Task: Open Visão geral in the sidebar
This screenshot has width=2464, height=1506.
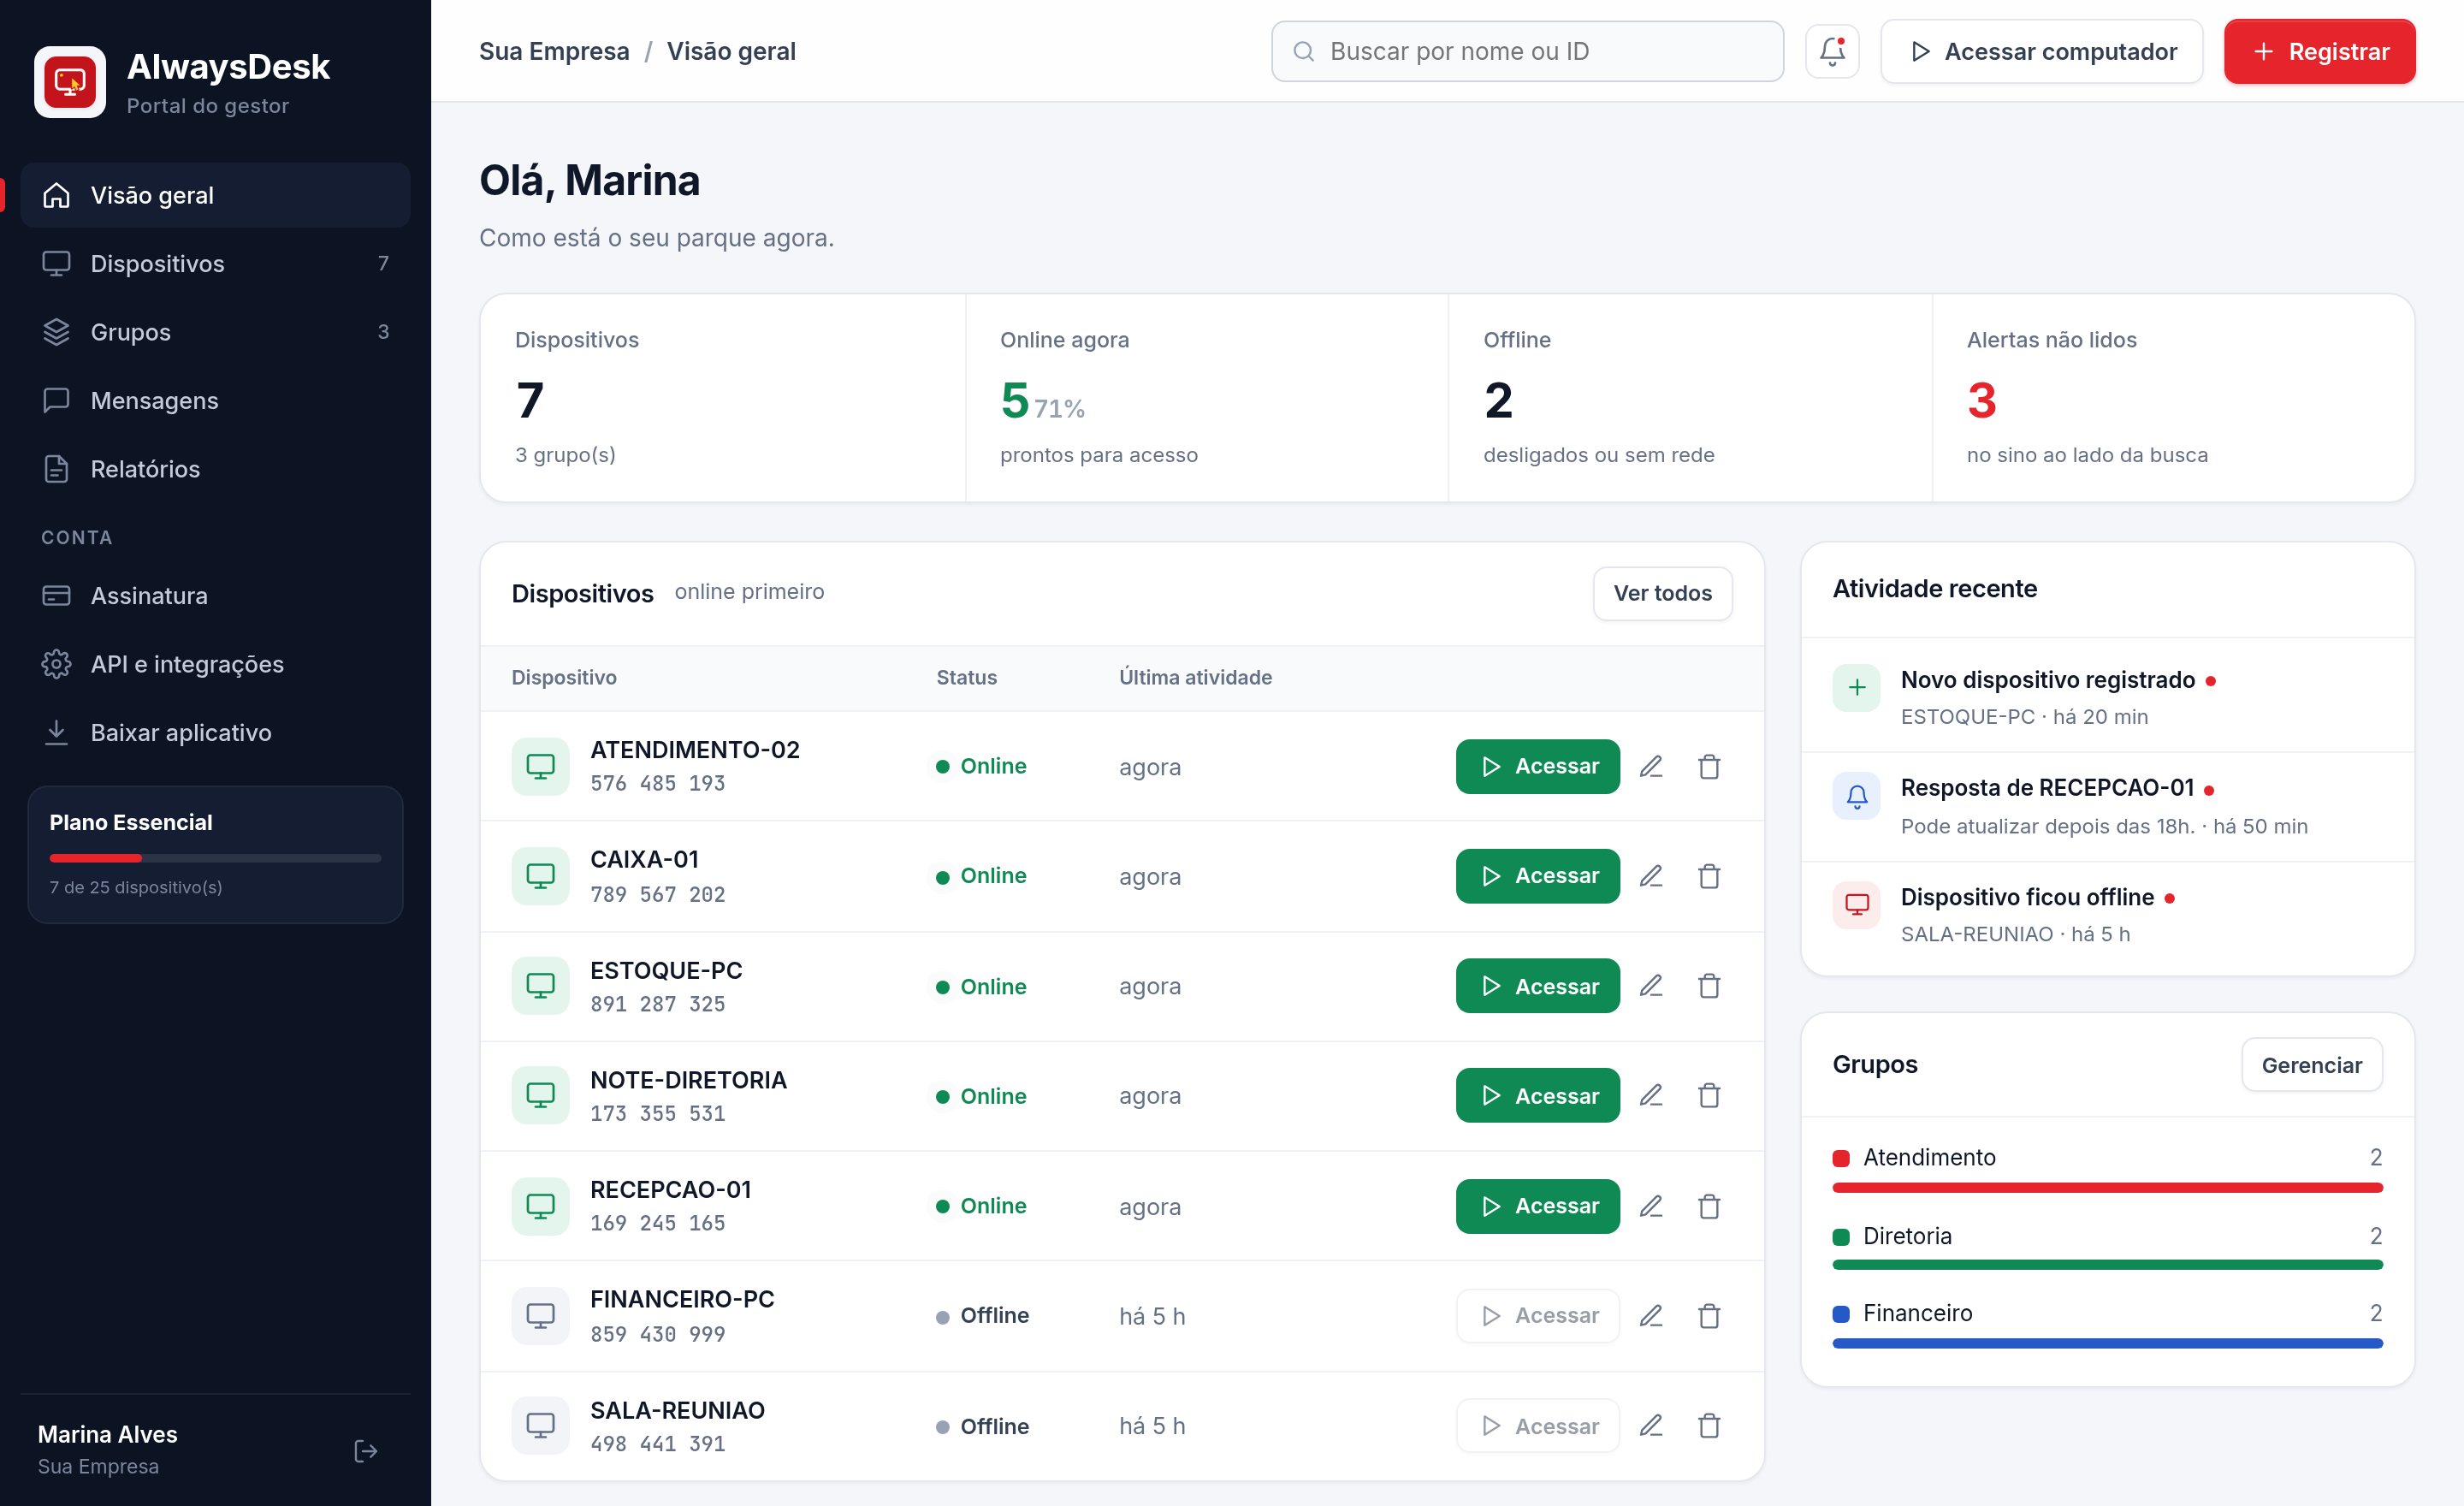Action: [x=215, y=195]
